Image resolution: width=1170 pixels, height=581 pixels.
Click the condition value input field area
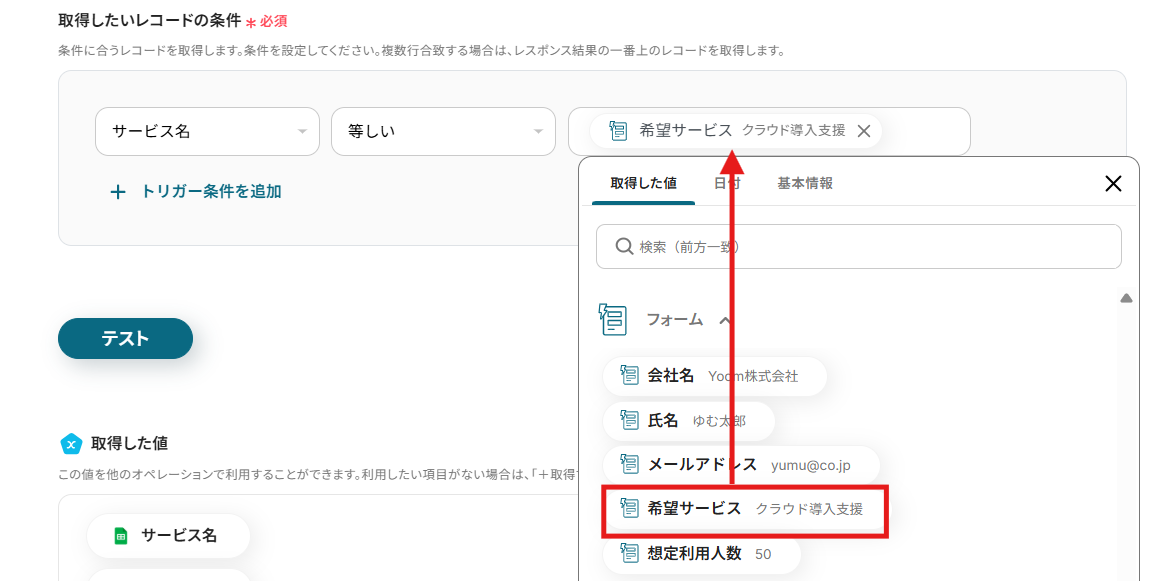(x=769, y=131)
